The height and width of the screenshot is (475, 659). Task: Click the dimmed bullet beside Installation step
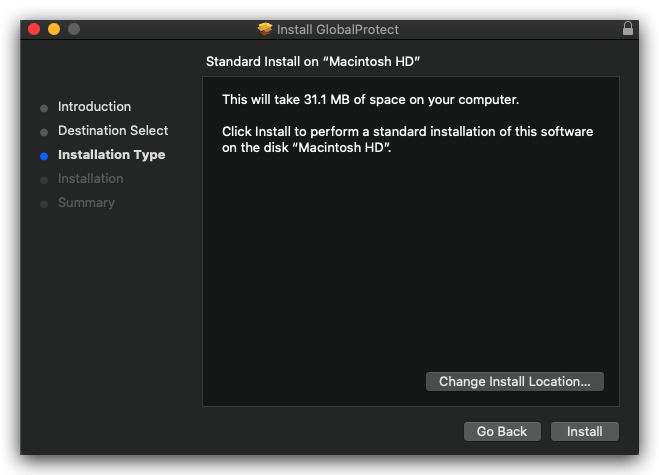[44, 180]
